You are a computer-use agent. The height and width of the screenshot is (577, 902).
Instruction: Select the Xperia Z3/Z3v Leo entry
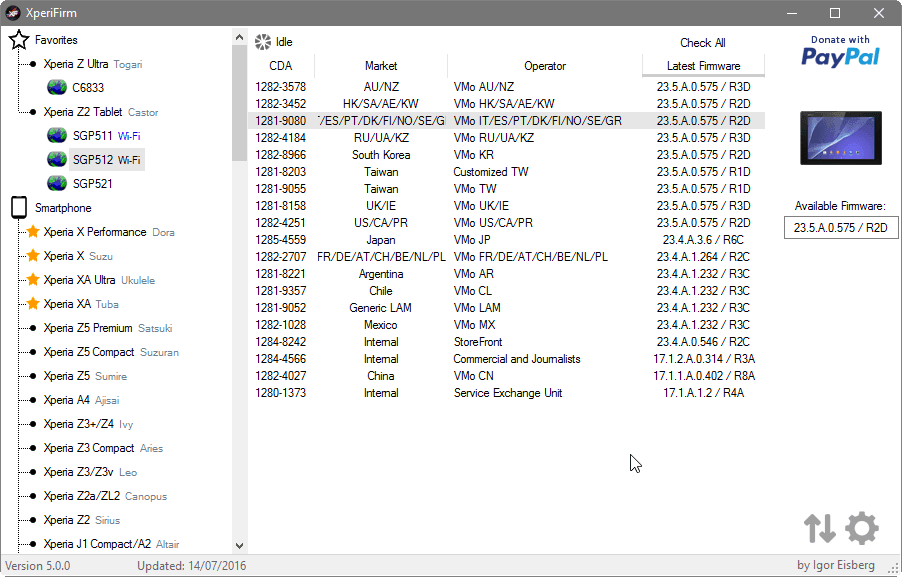coord(90,472)
